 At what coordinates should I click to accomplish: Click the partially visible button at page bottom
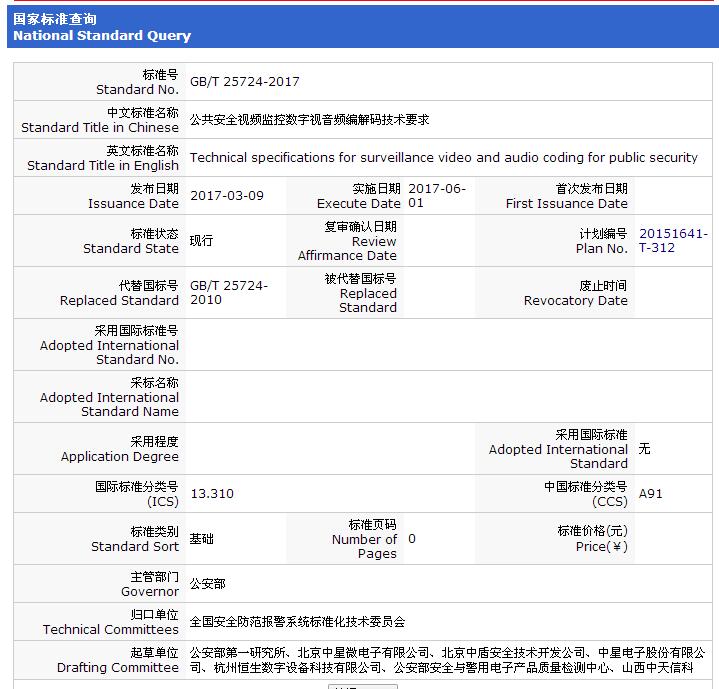tap(363, 686)
